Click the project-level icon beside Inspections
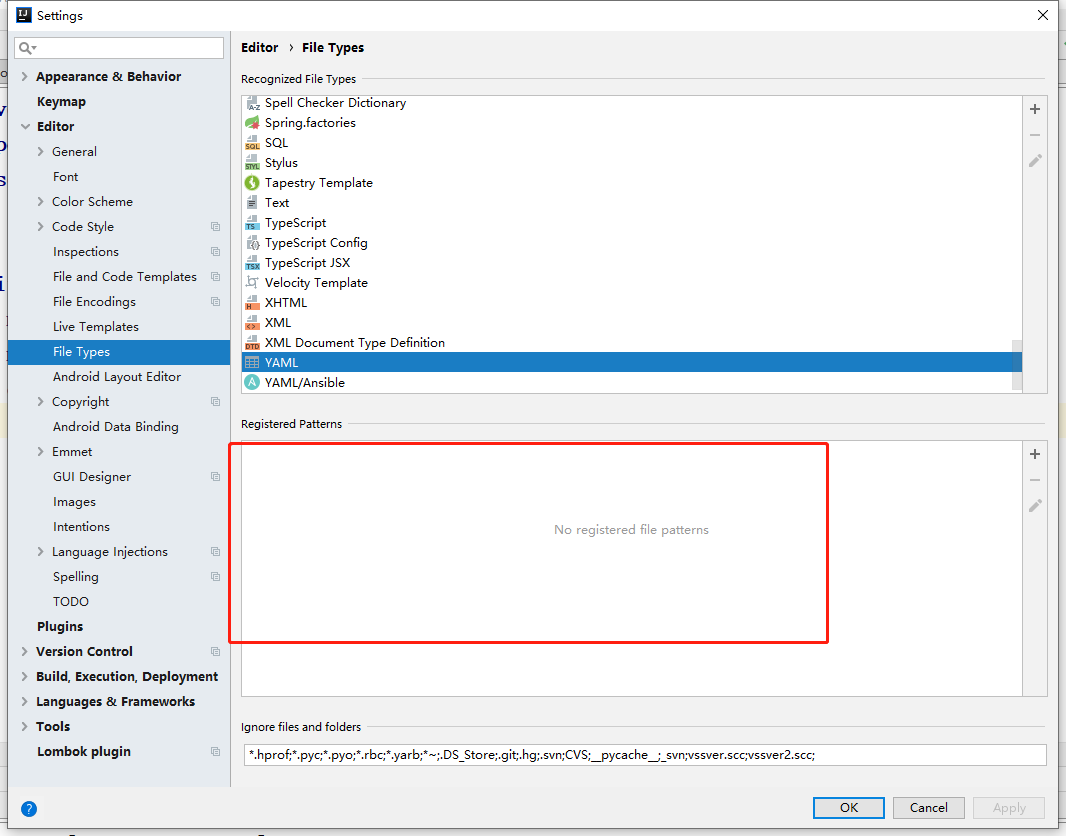 tap(216, 252)
